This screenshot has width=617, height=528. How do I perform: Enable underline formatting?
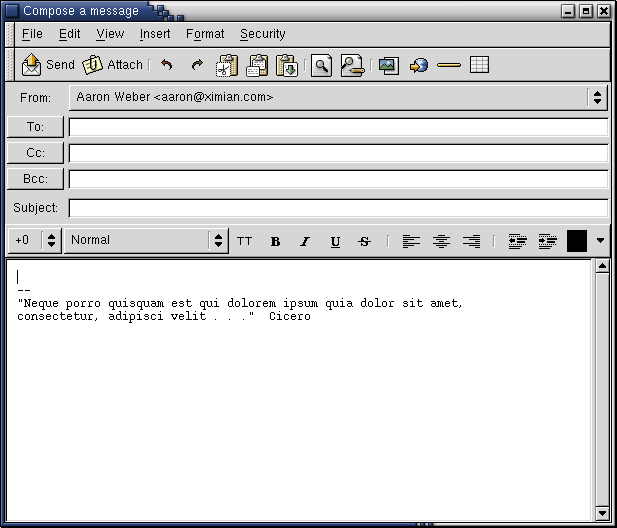[x=335, y=241]
